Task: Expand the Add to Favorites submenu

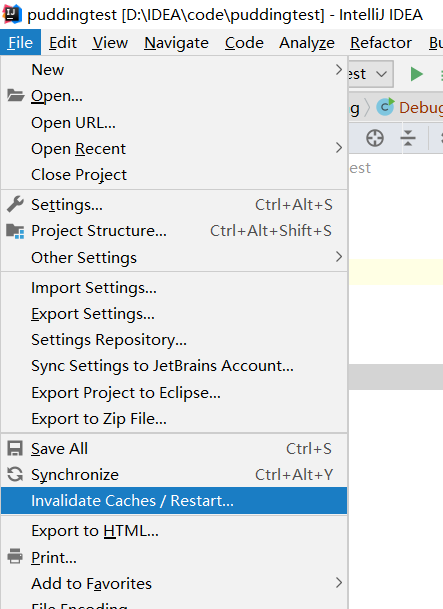Action: click(x=174, y=583)
